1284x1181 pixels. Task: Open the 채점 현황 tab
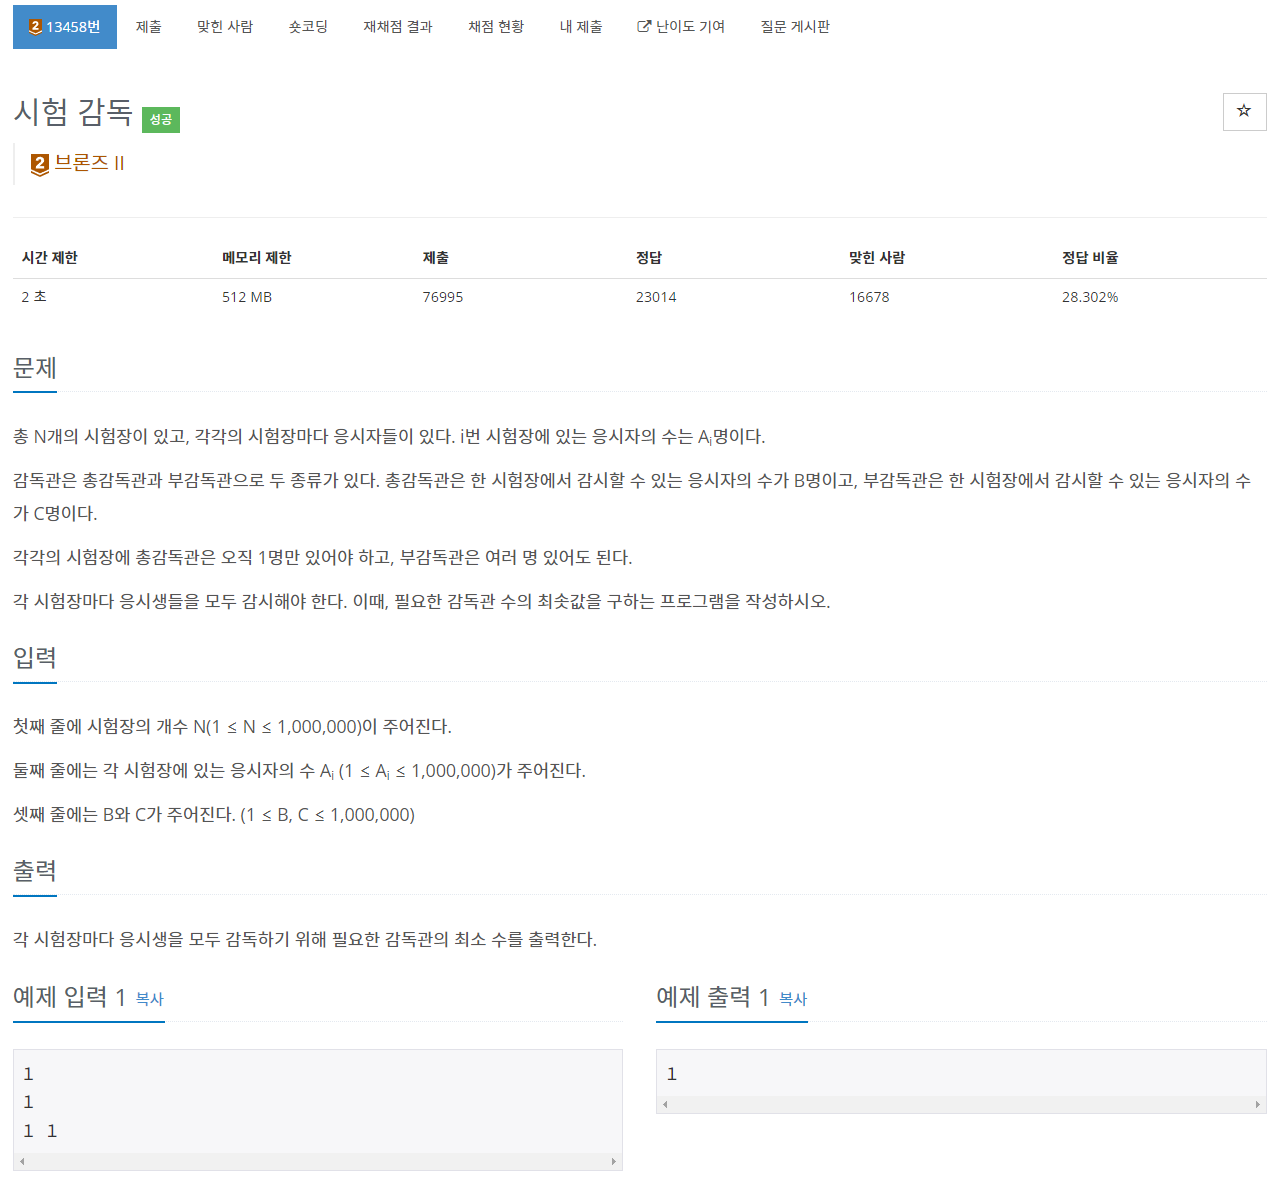click(496, 27)
